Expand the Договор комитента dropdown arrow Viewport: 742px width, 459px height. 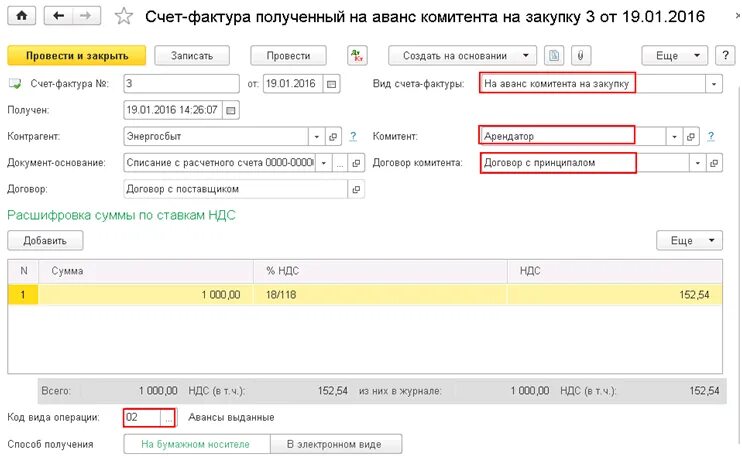click(697, 163)
